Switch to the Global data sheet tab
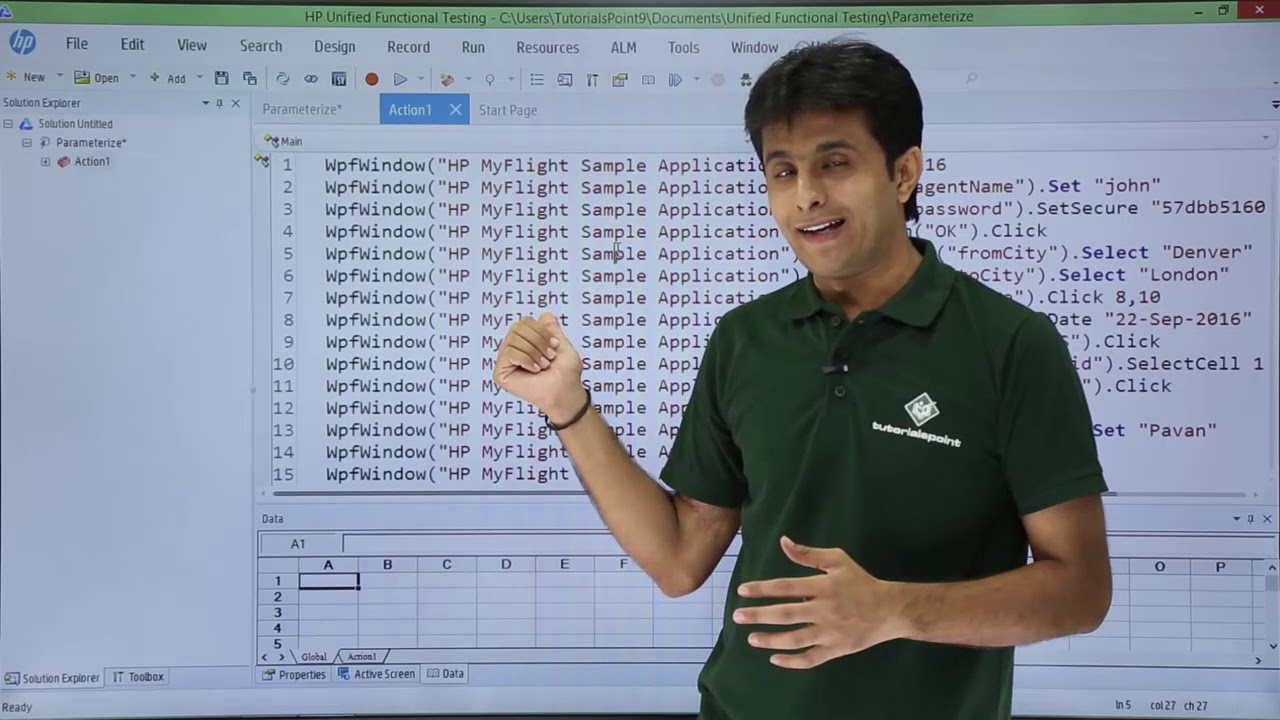This screenshot has width=1280, height=720. point(313,657)
